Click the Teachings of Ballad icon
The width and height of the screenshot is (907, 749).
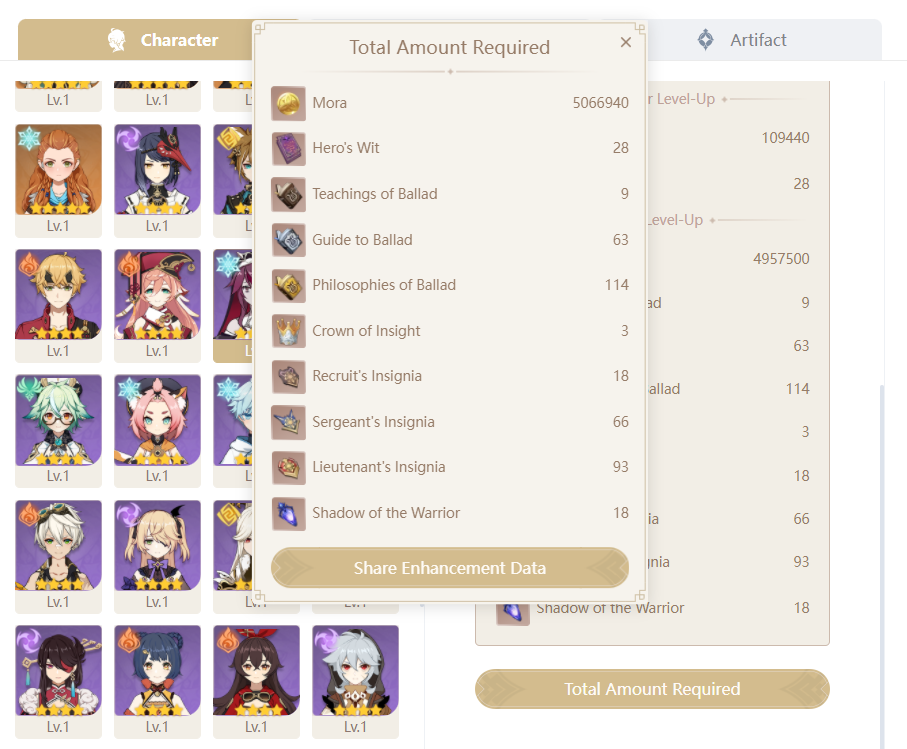coord(288,194)
